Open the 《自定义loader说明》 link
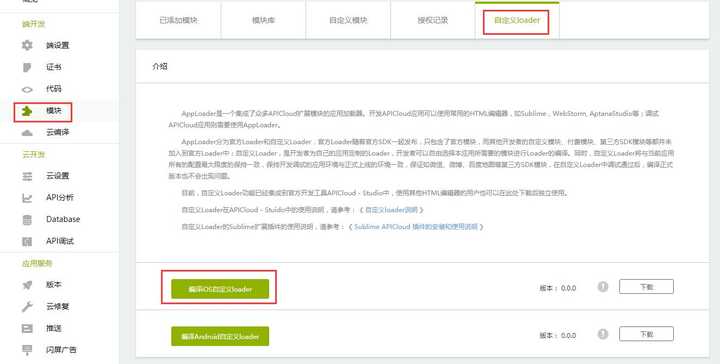 (x=392, y=210)
